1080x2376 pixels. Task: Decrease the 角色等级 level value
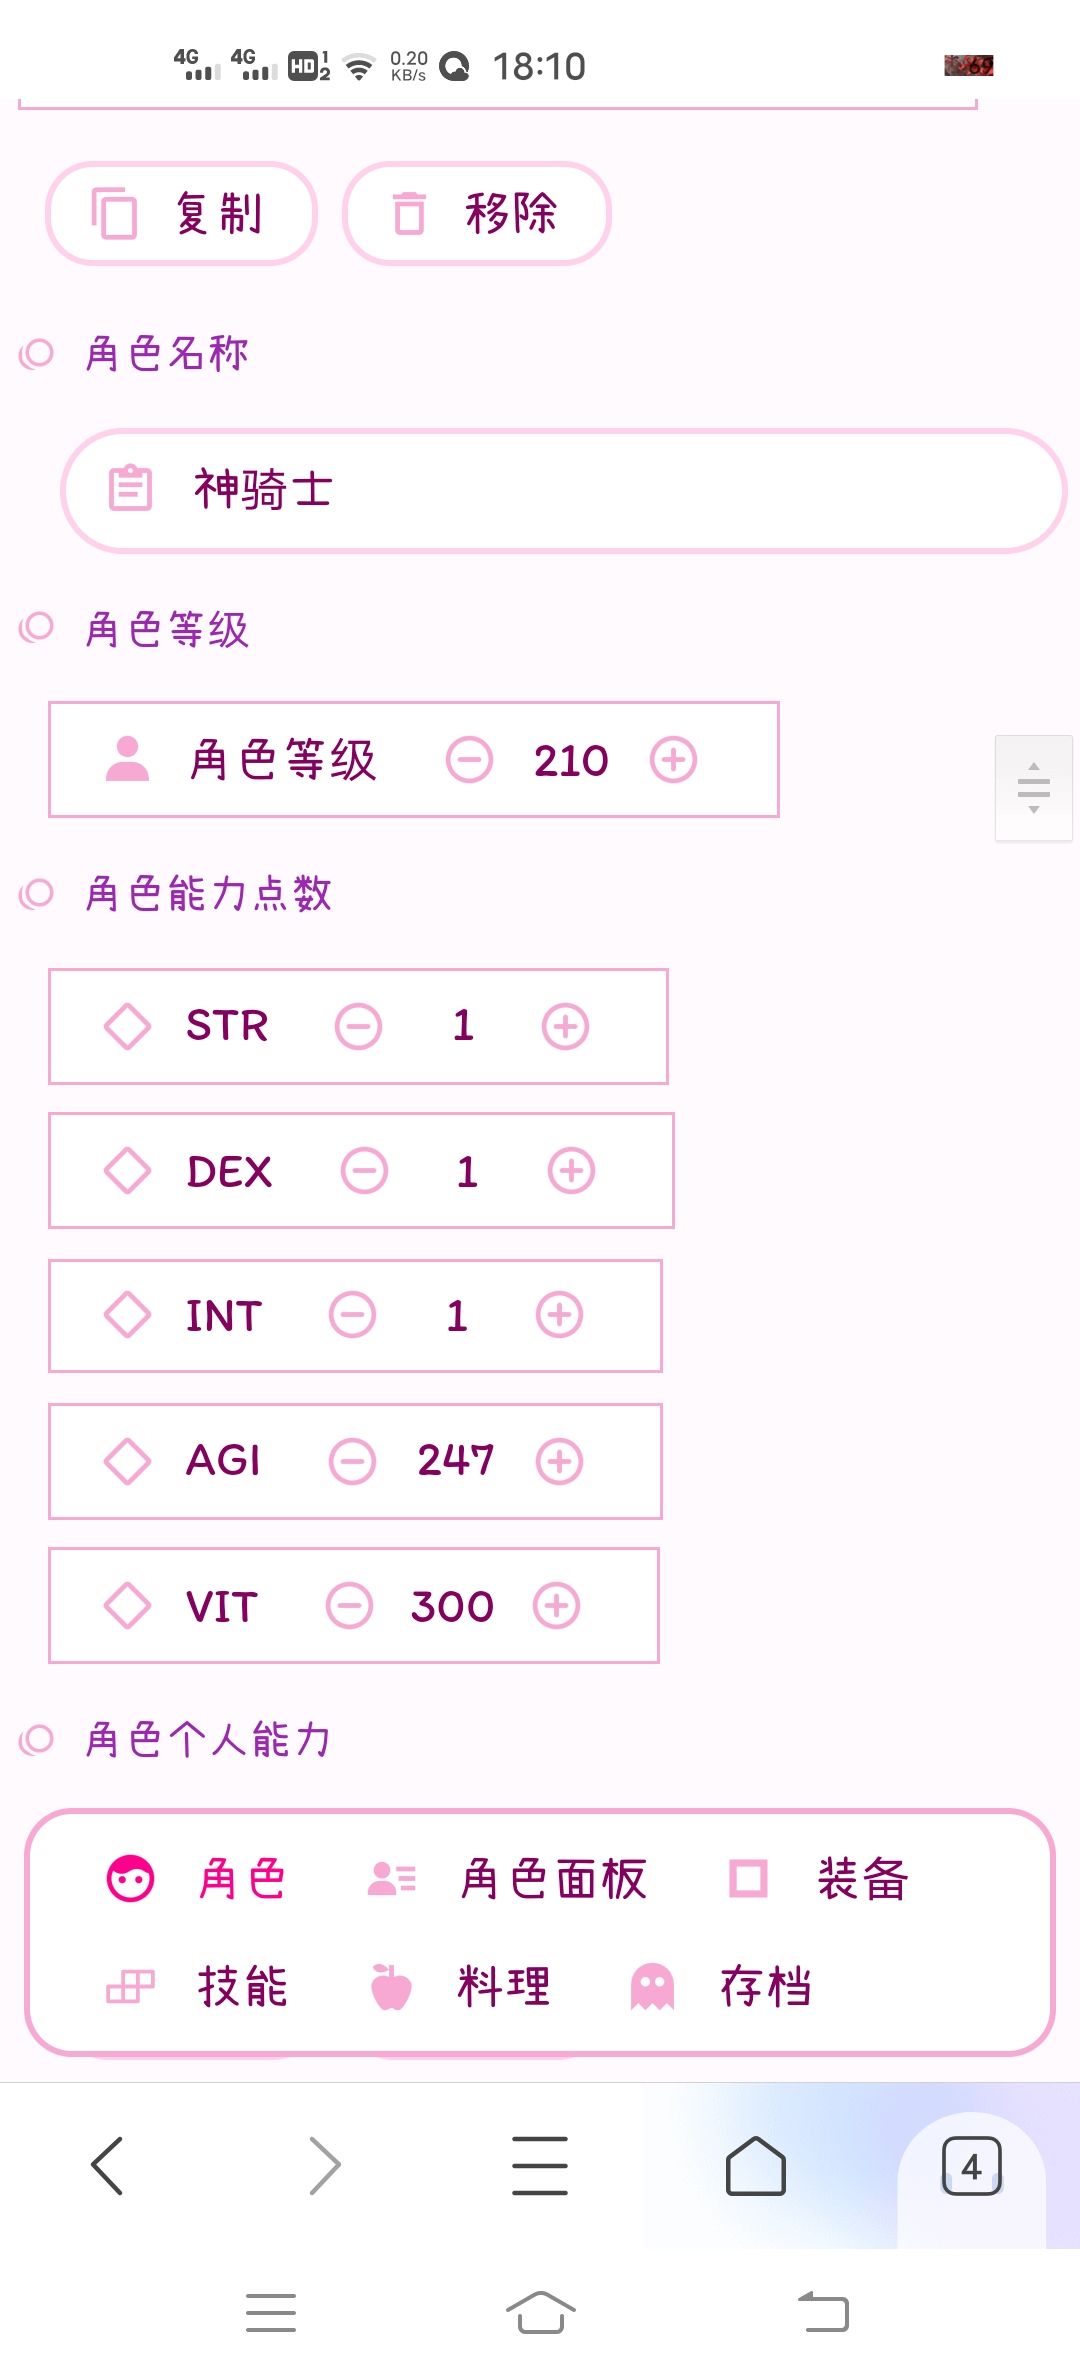(469, 760)
